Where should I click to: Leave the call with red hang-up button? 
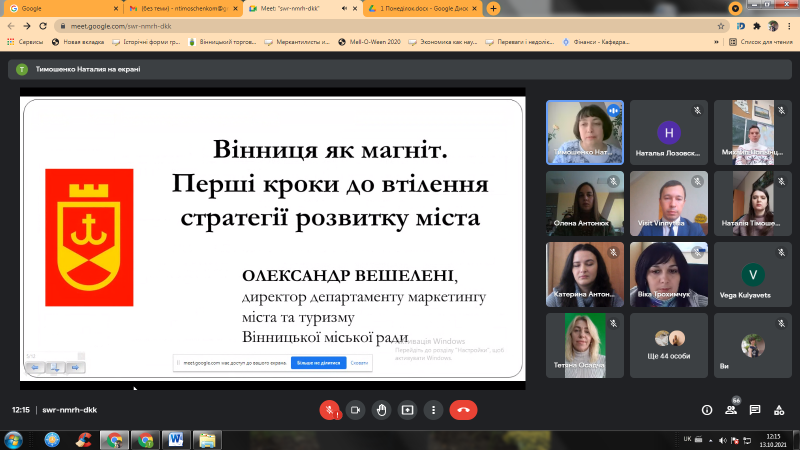463,410
